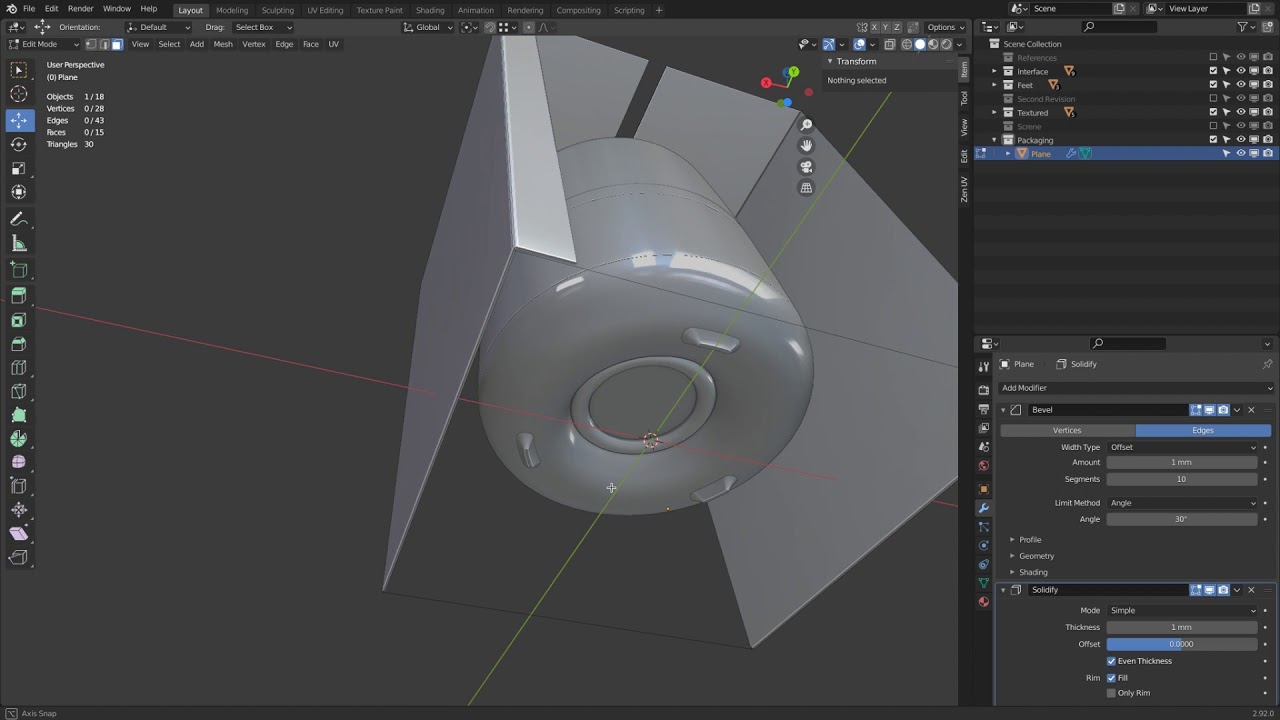Activate the 3D Cursor tool
Viewport: 1280px width, 720px height.
coord(18,94)
